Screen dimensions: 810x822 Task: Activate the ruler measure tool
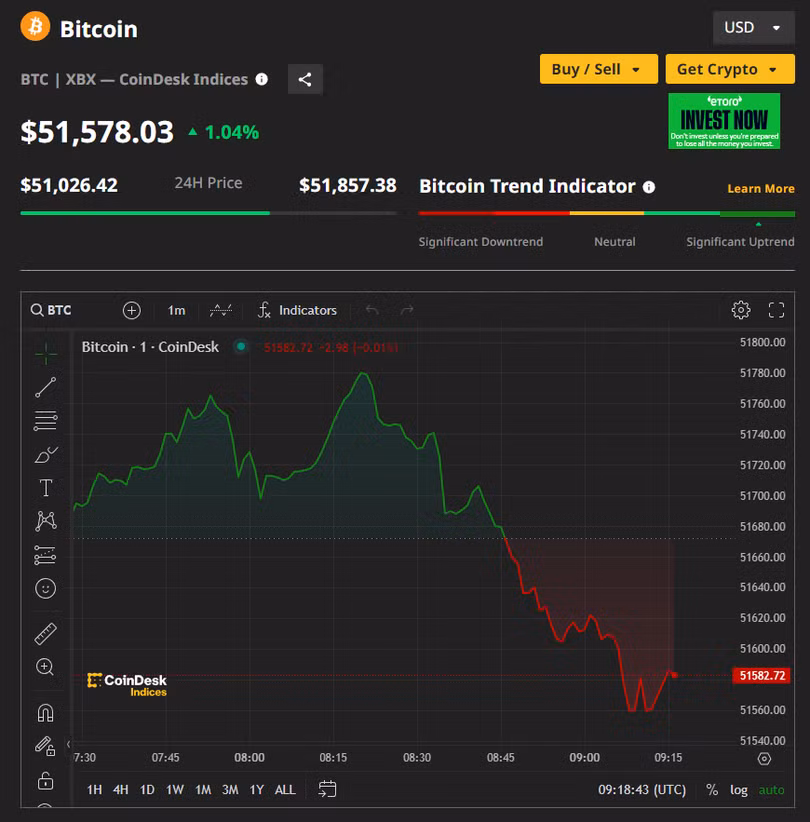(45, 633)
